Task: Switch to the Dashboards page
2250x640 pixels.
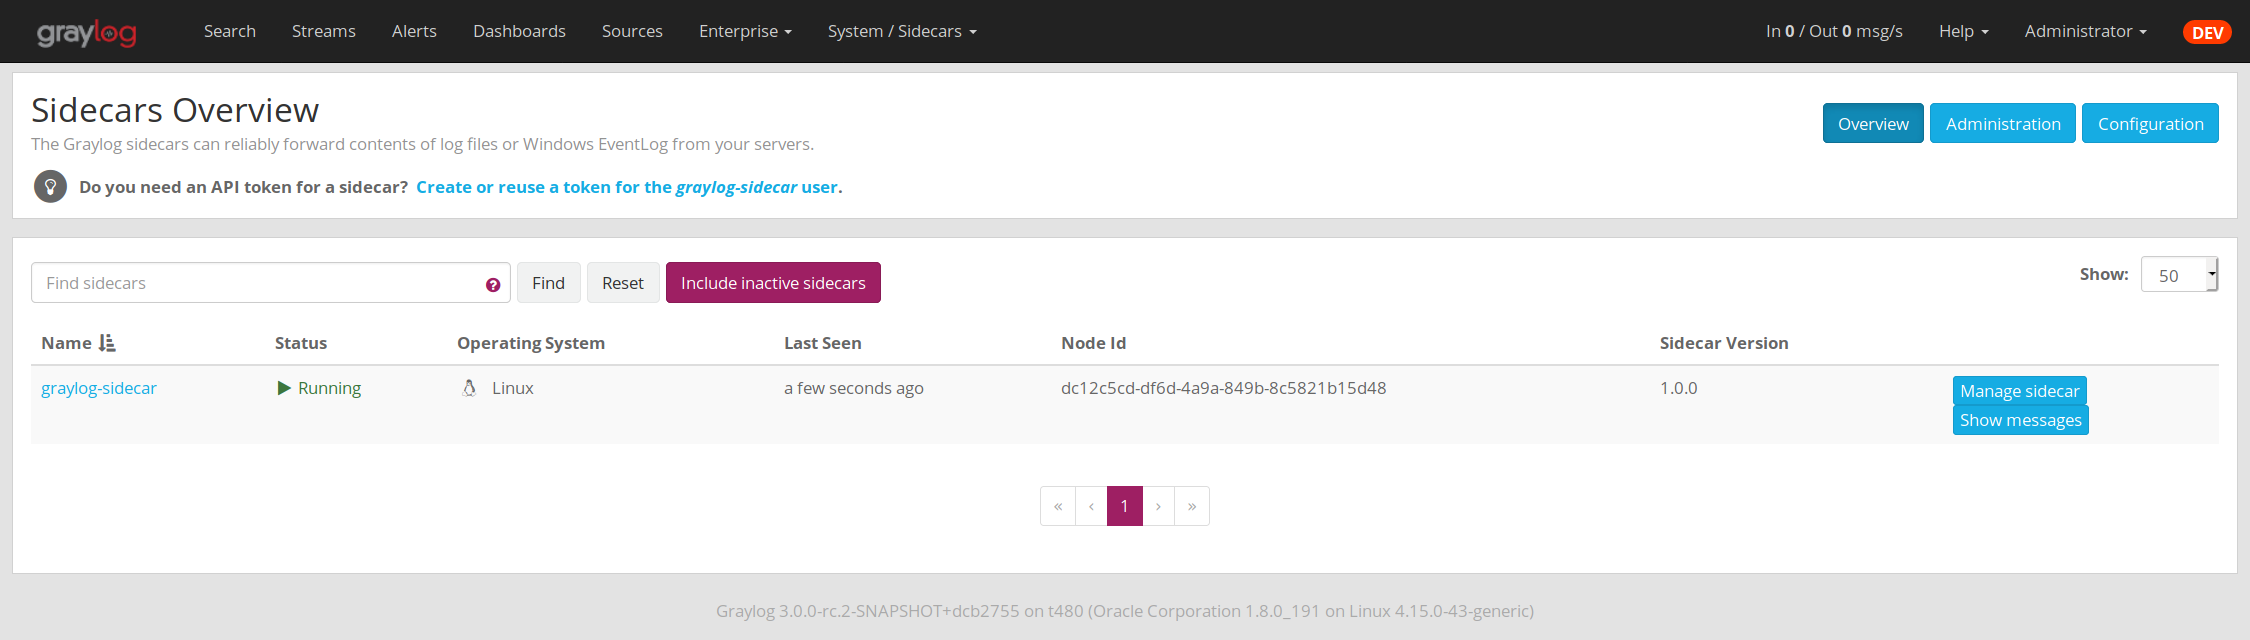Action: click(519, 31)
